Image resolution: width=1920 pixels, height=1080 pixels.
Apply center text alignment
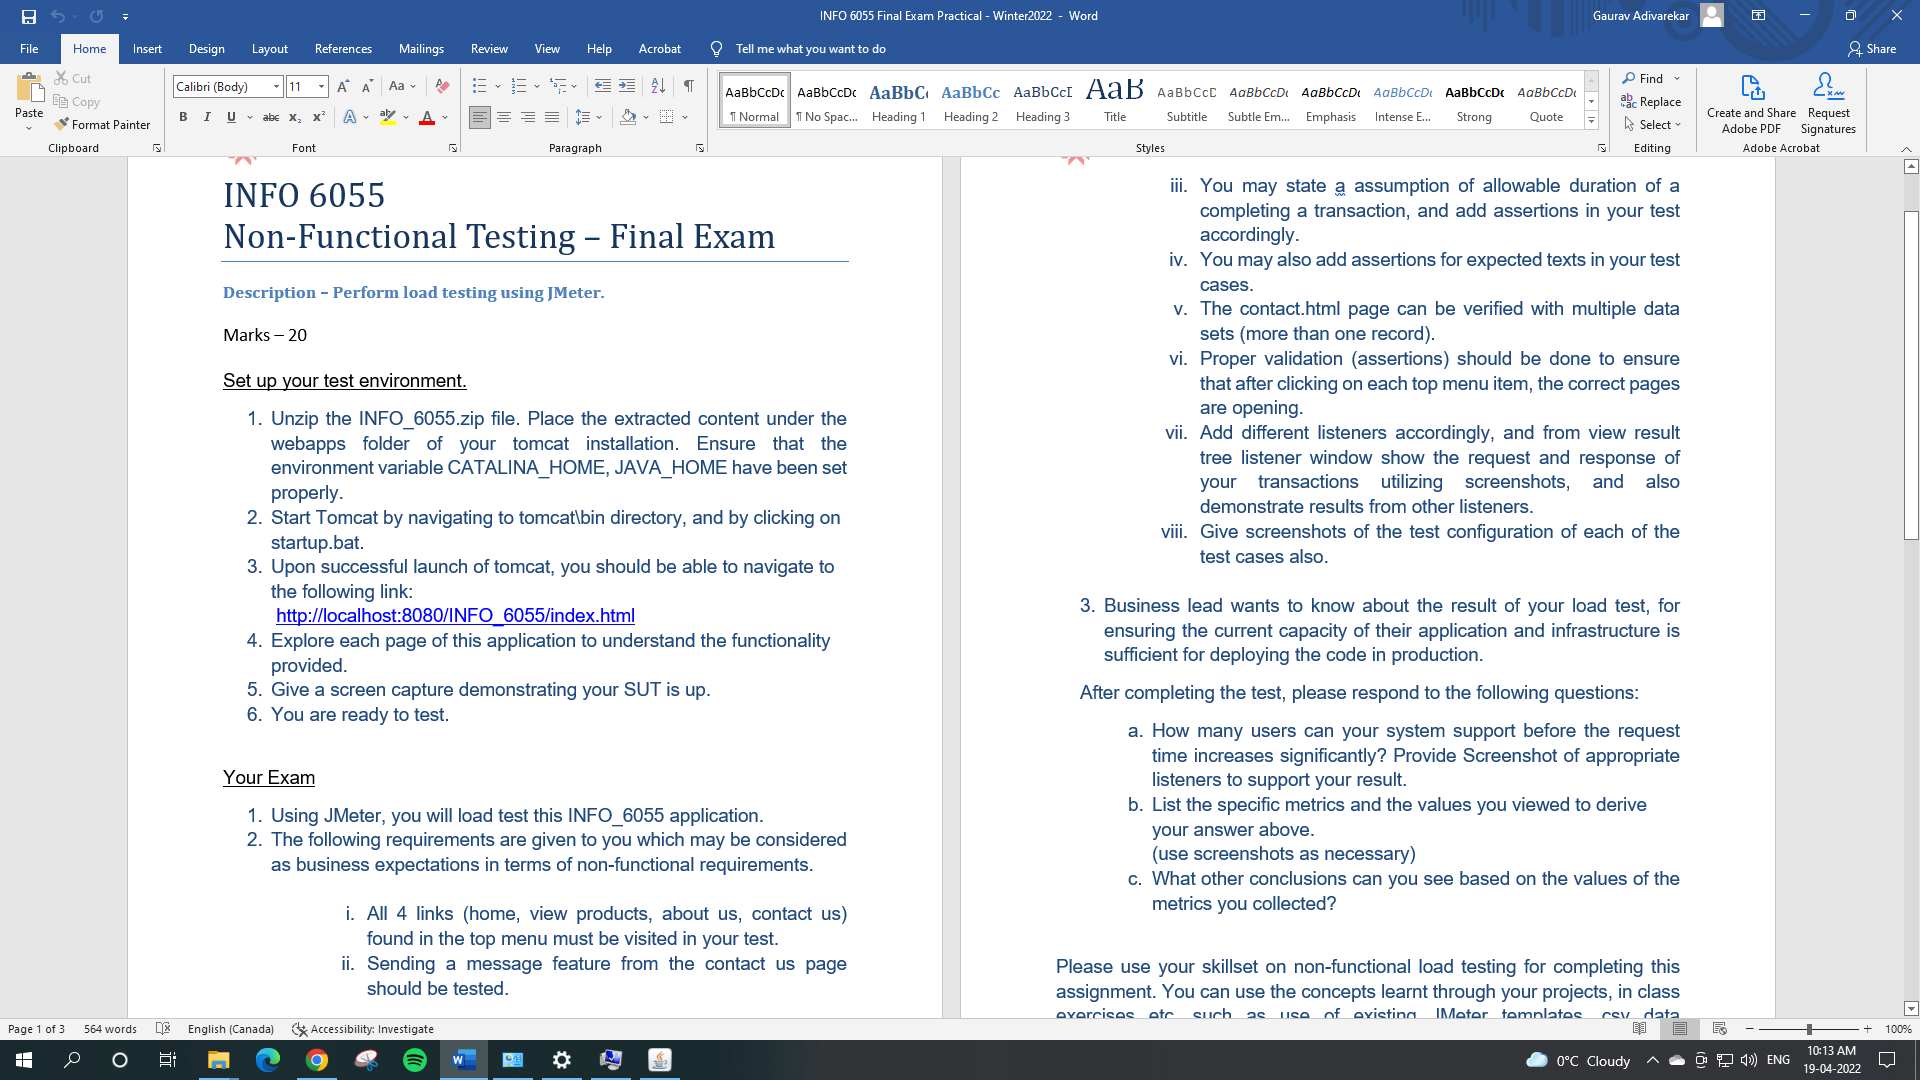[504, 117]
